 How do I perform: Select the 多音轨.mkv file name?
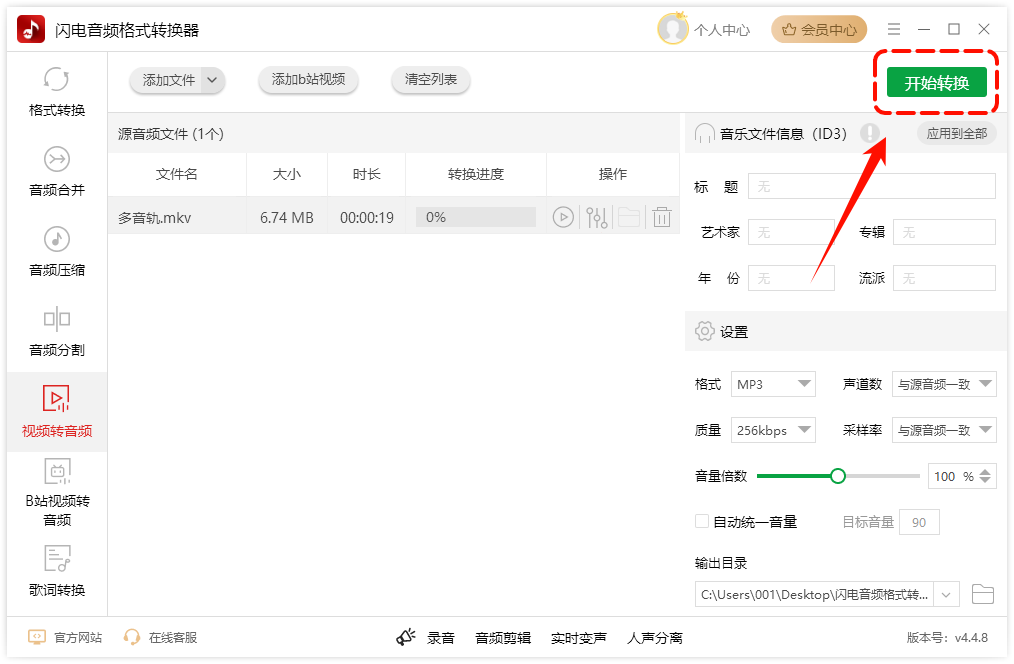tap(155, 218)
